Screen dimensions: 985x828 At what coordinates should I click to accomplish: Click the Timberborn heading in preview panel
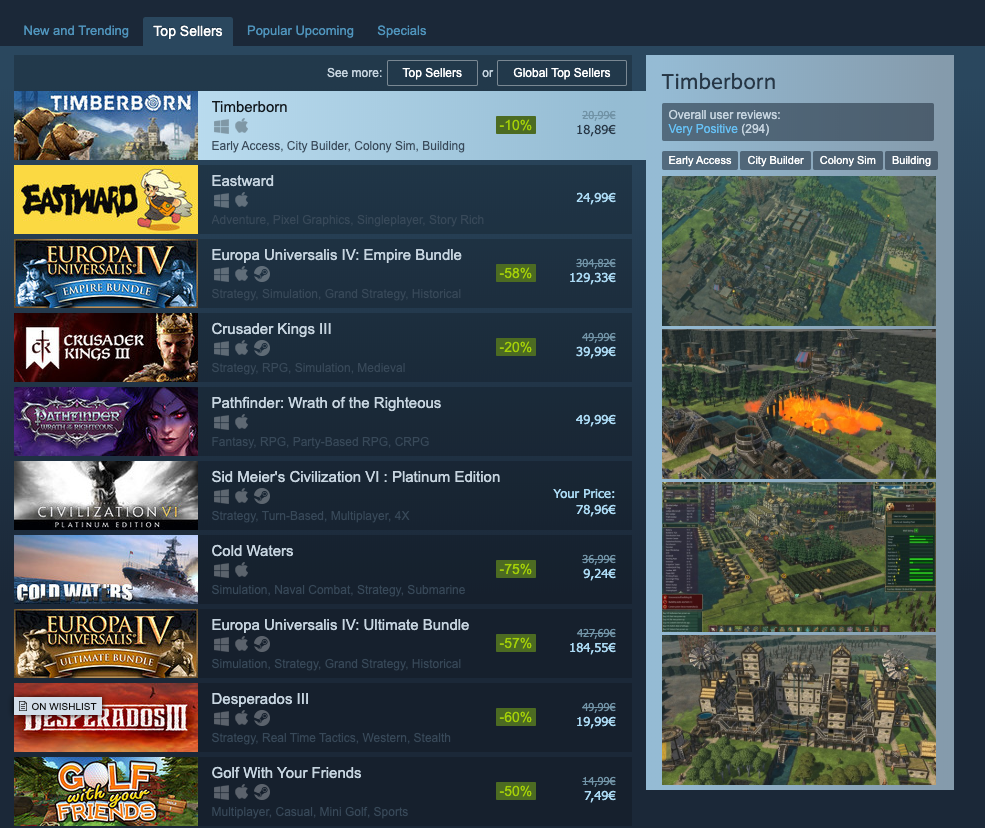[x=719, y=82]
